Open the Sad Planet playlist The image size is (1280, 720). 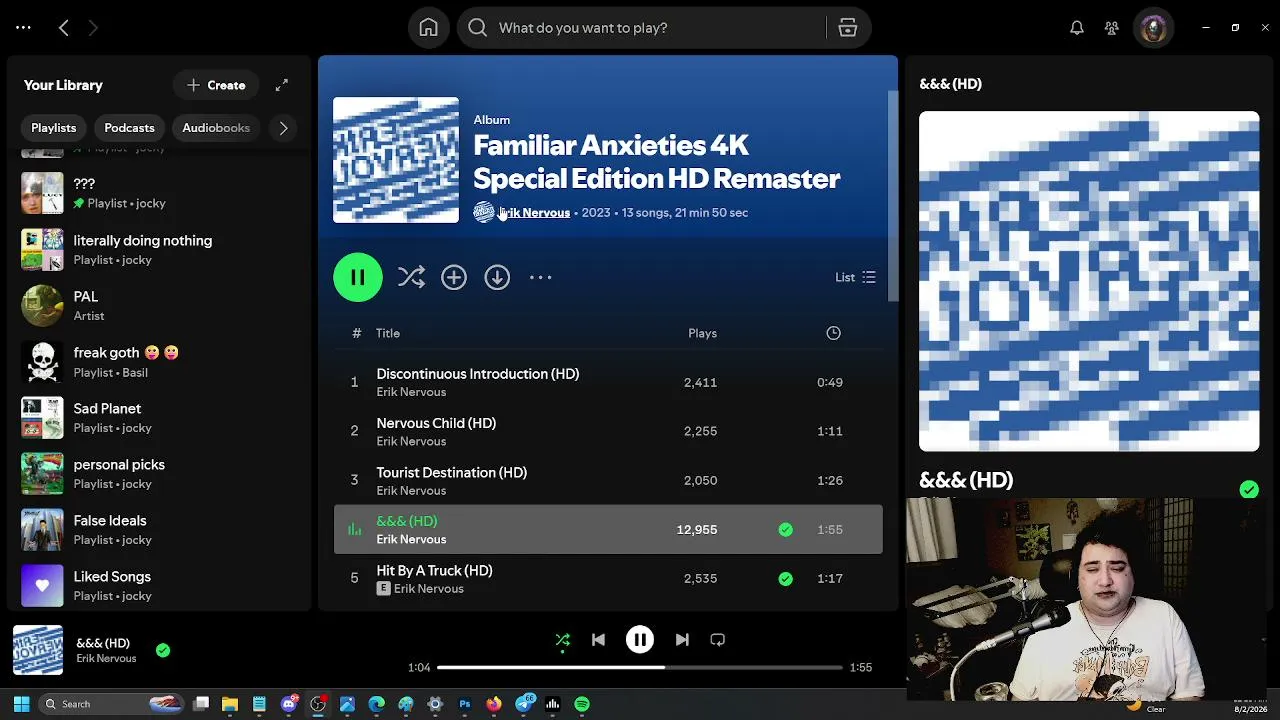point(160,417)
